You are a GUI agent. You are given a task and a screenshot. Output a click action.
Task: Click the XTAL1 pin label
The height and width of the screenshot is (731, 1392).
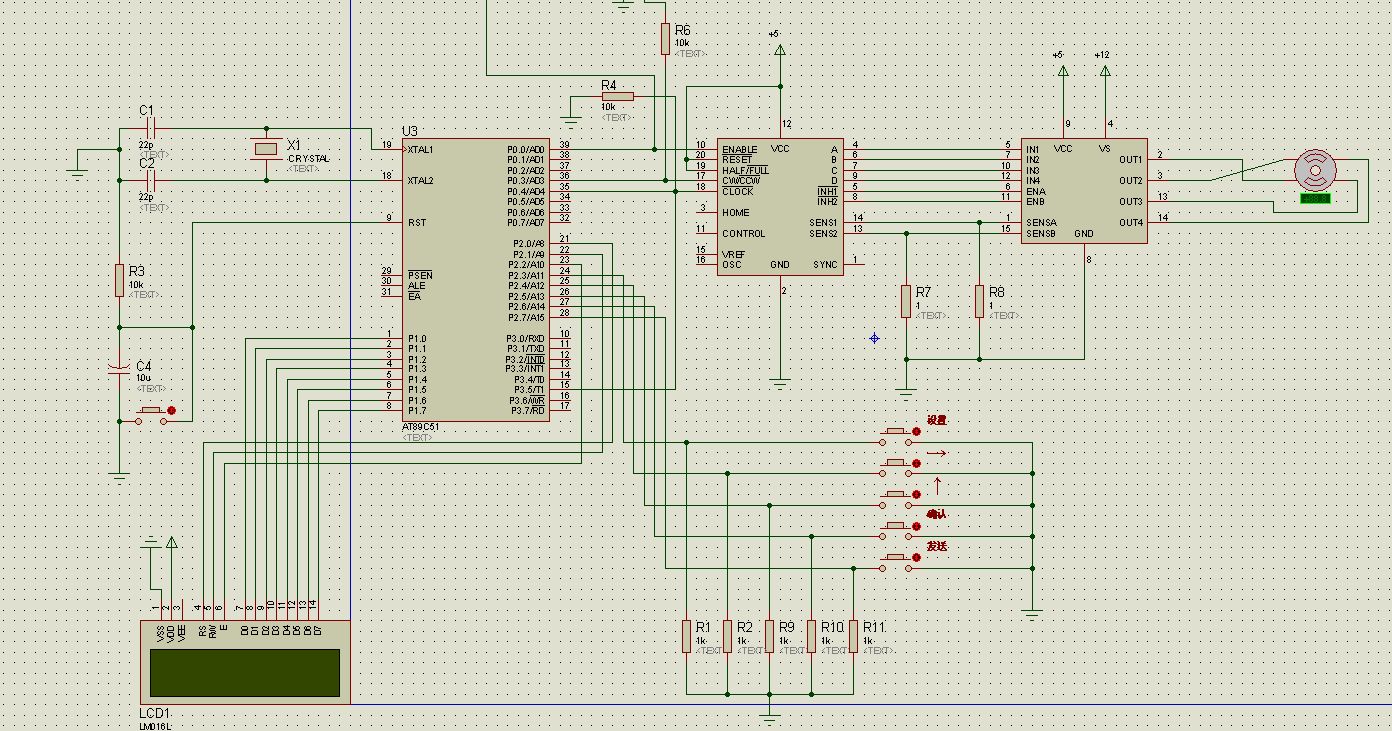coord(421,150)
